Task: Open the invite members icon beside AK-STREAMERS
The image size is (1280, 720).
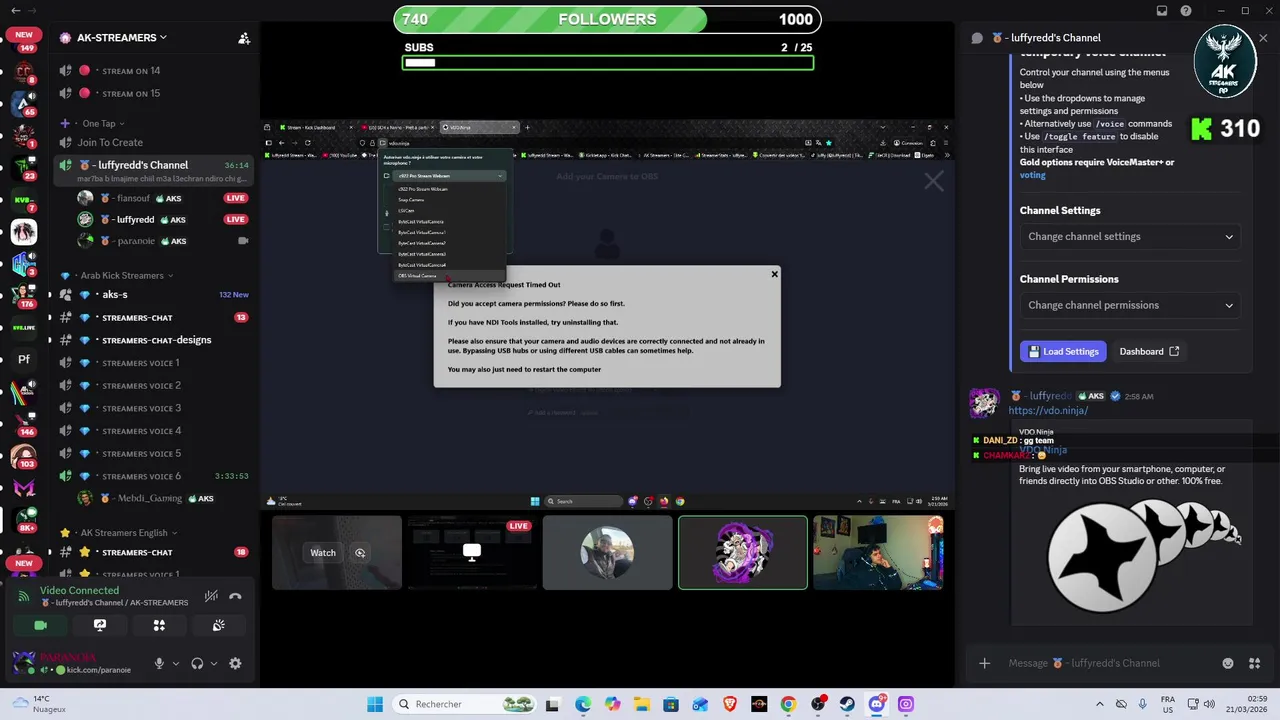Action: coord(243,38)
